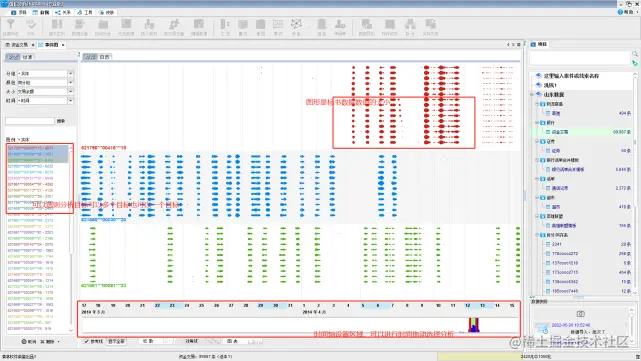641x361 pixels.
Task: Click the camera snapshot icon in right panel
Action: tap(580, 314)
